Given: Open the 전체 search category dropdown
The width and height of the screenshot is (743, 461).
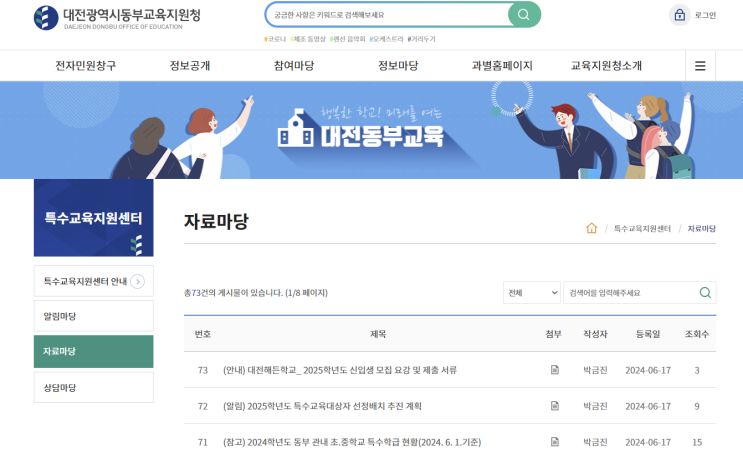Looking at the screenshot, I should [x=532, y=292].
